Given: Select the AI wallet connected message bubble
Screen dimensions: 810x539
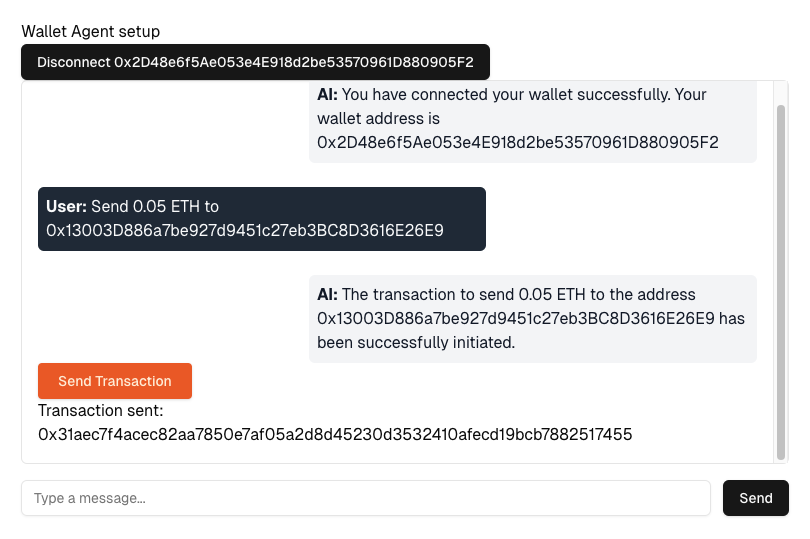Looking at the screenshot, I should [532, 119].
